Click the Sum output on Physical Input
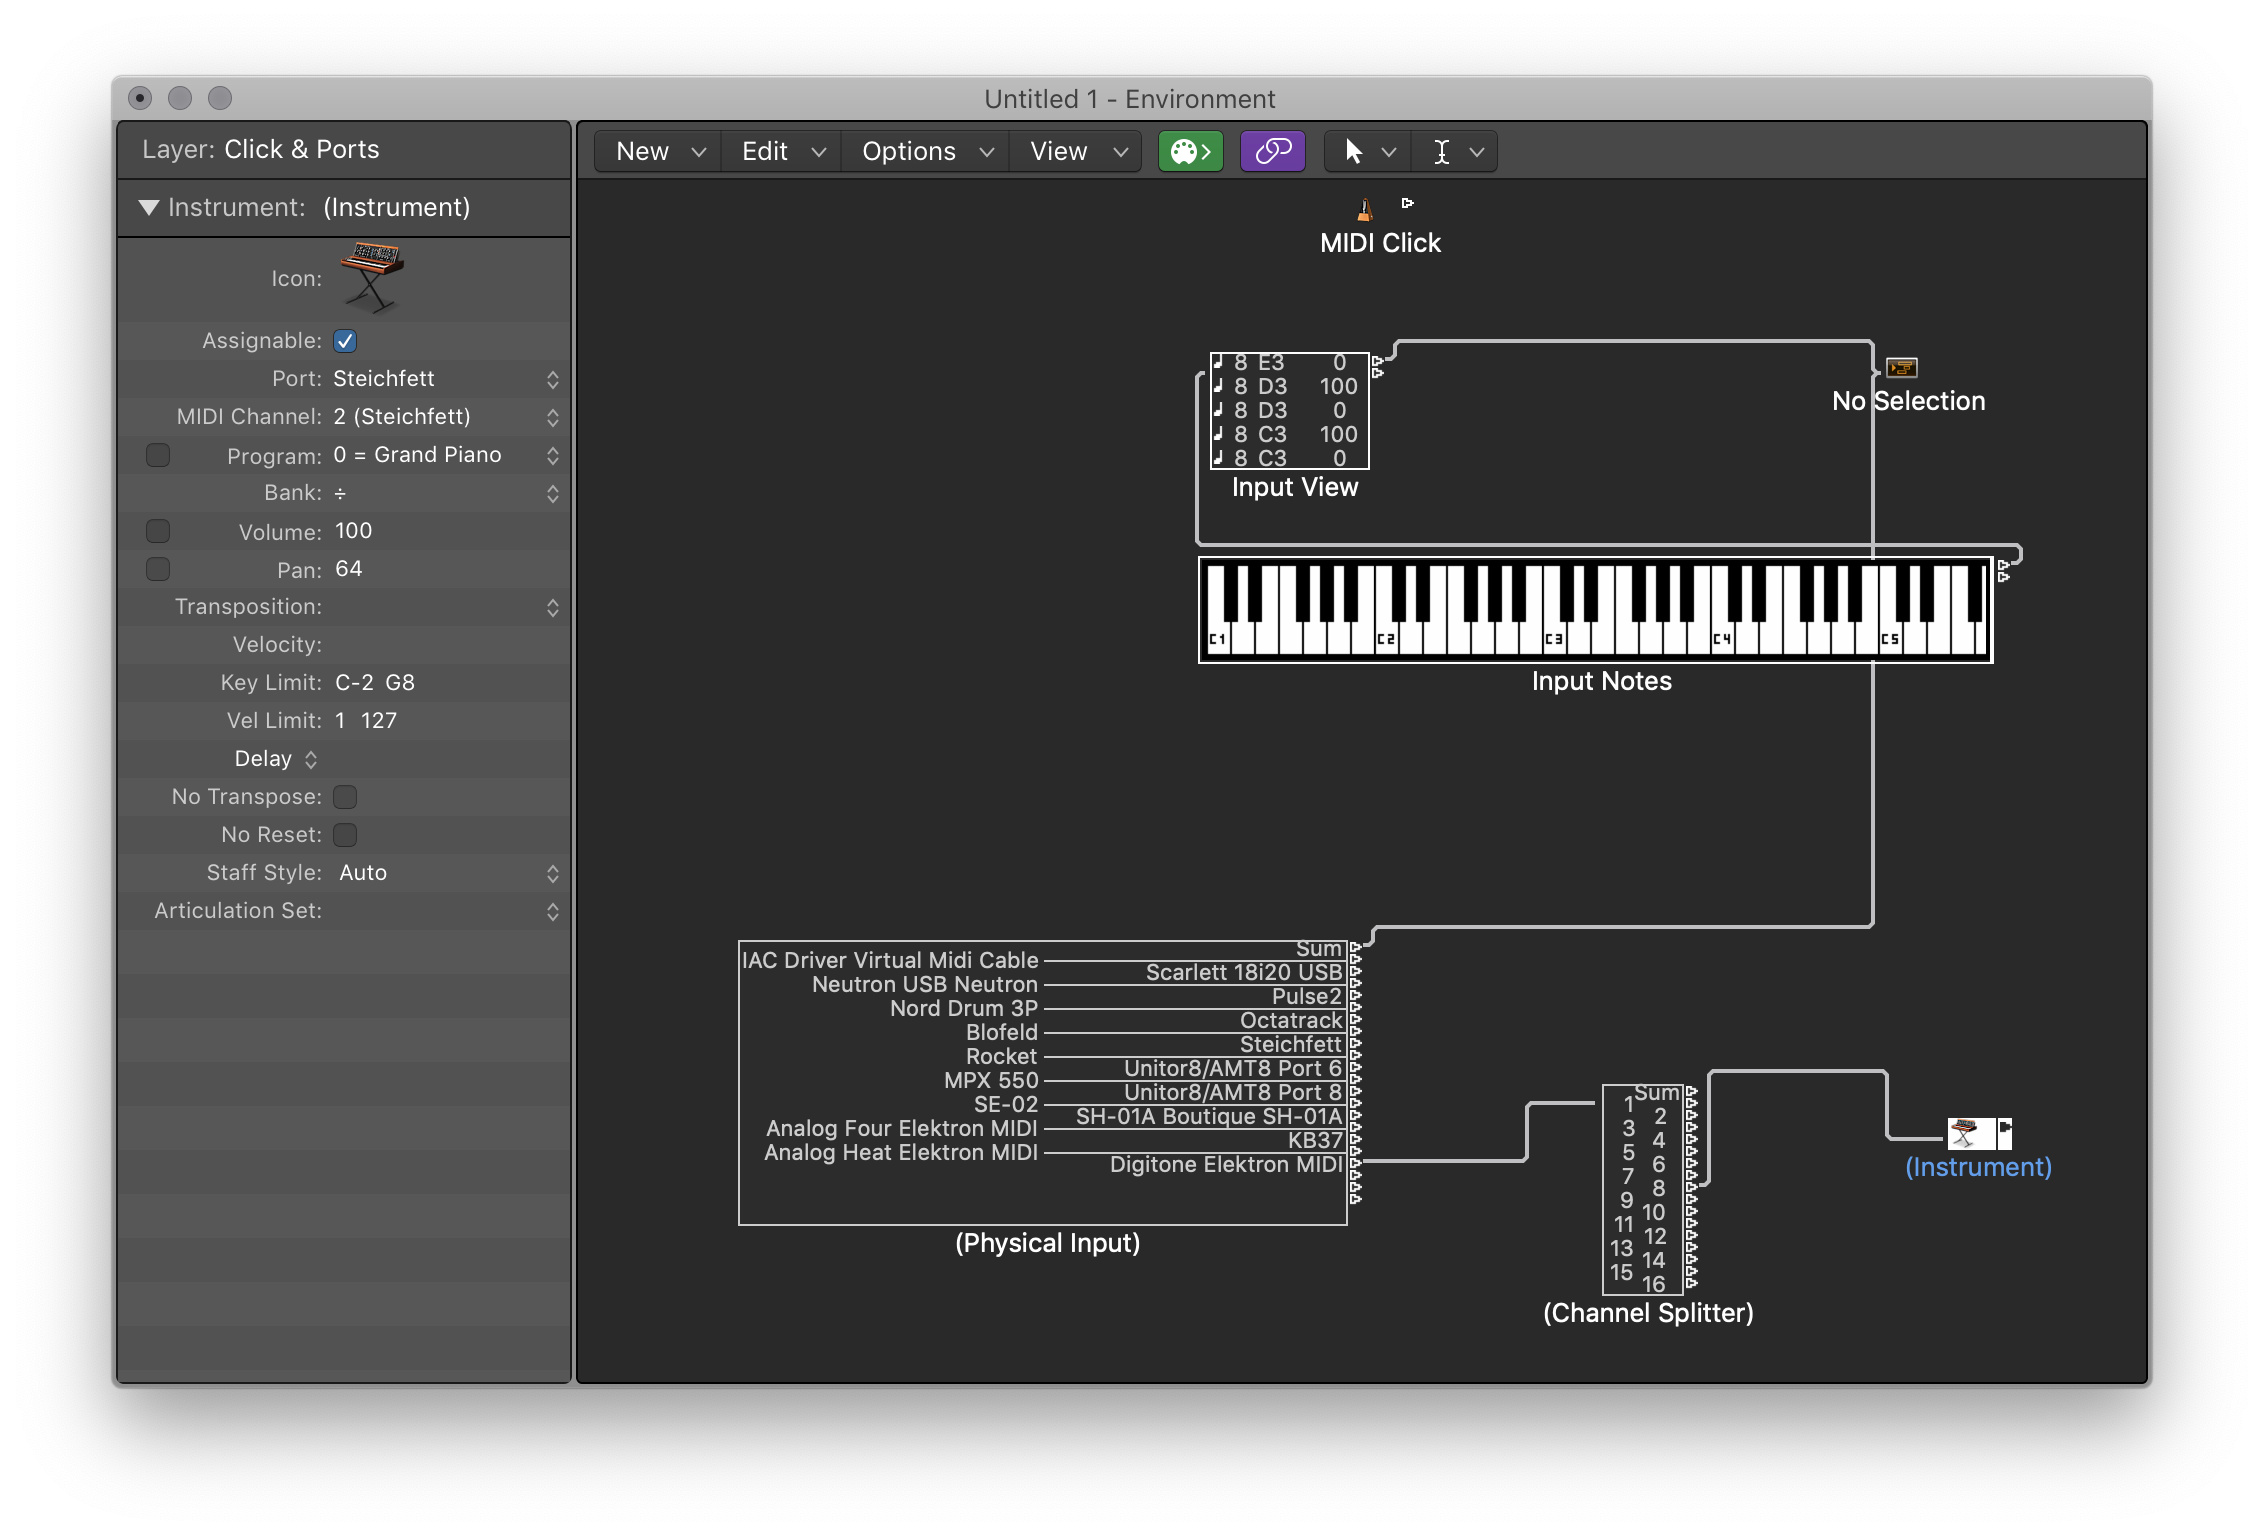 click(1354, 948)
